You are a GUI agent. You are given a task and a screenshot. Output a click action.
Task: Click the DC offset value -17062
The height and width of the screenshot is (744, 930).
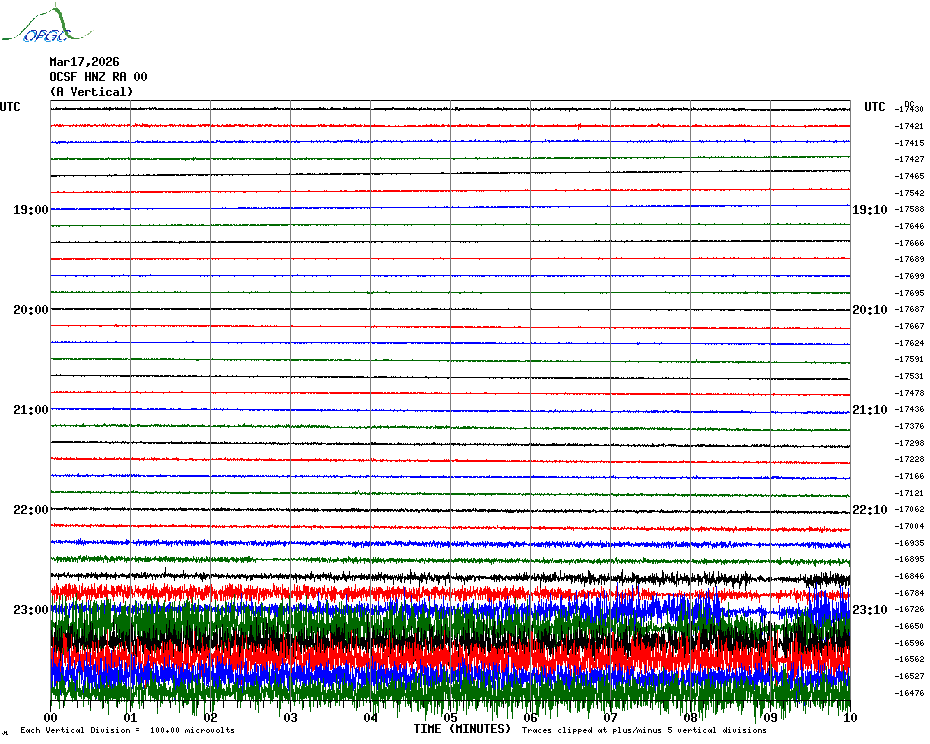click(909, 510)
